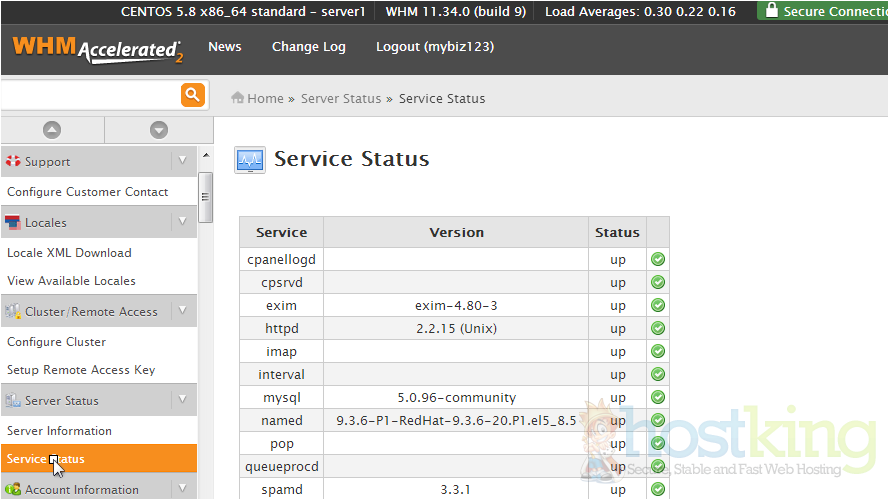Click inside the sidebar search field
Screen dimensions: 889x500
point(88,95)
